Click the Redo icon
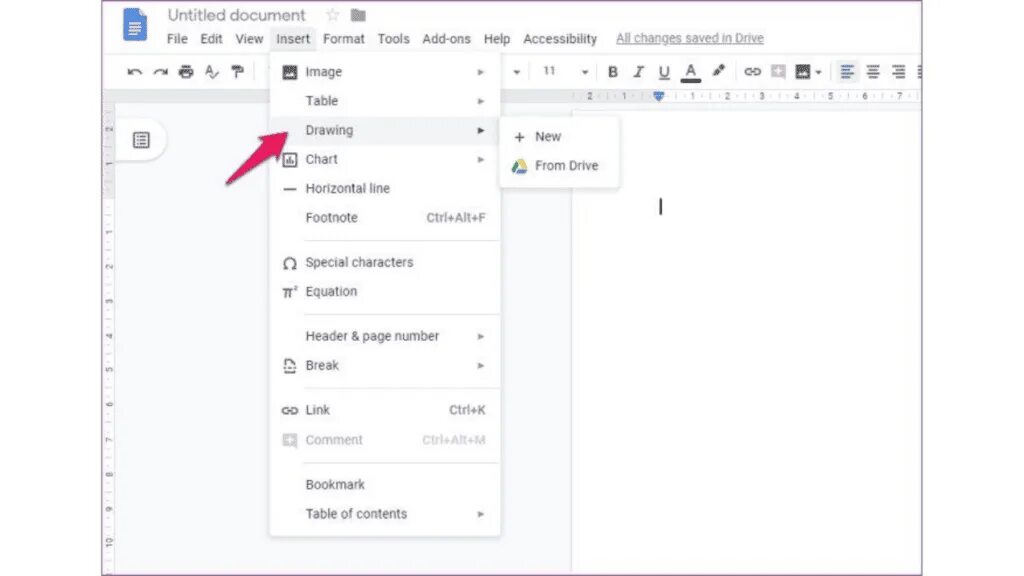The image size is (1024, 576). coord(161,72)
